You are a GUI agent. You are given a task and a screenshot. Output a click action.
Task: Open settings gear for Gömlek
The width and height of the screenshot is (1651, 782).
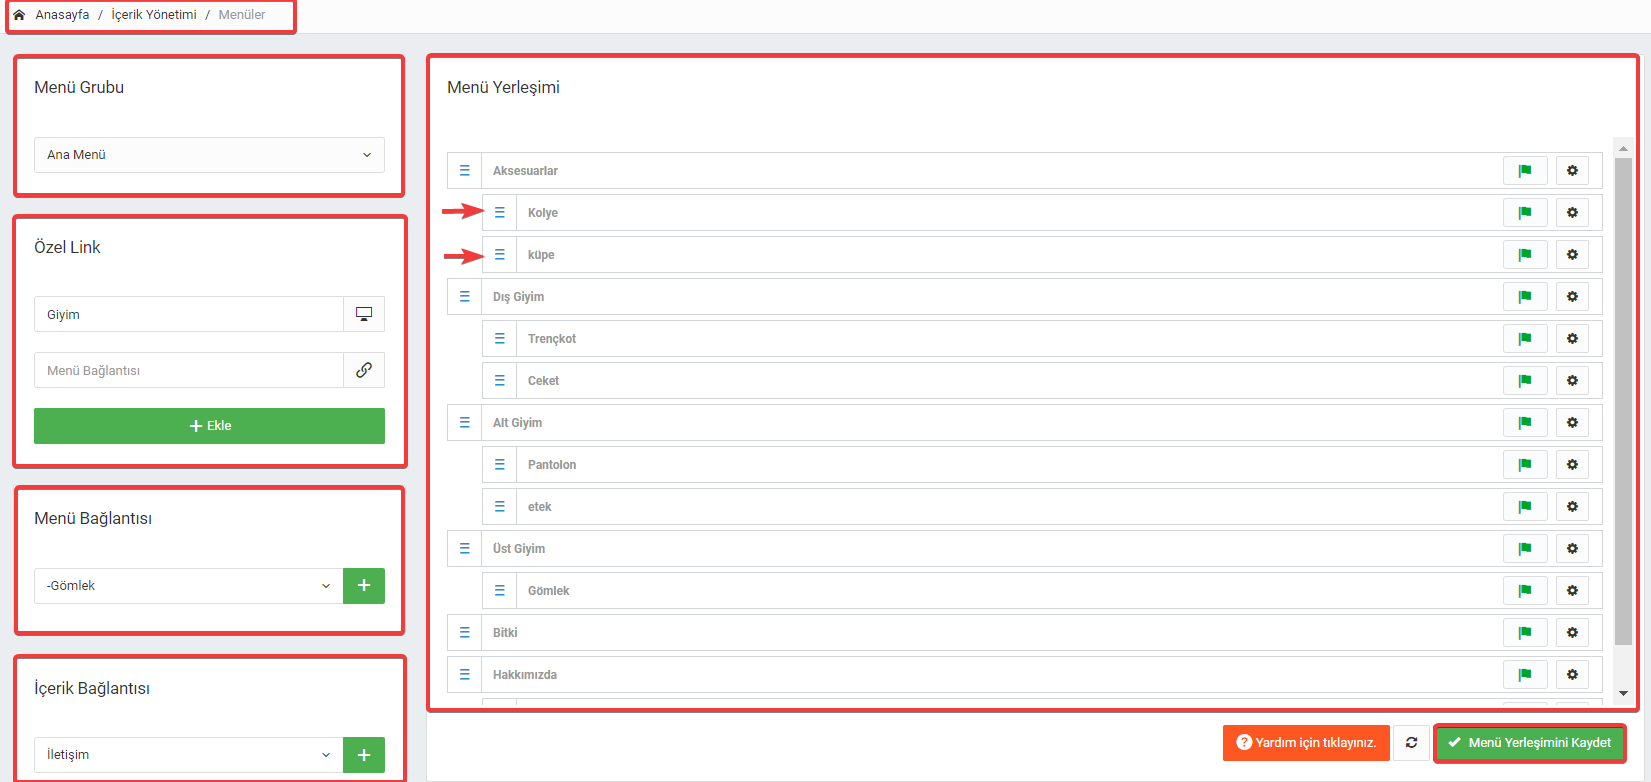[x=1572, y=591]
